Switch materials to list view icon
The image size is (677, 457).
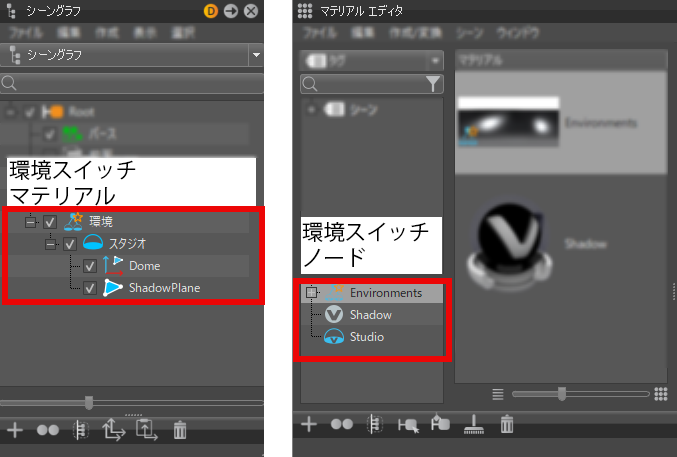coord(498,394)
